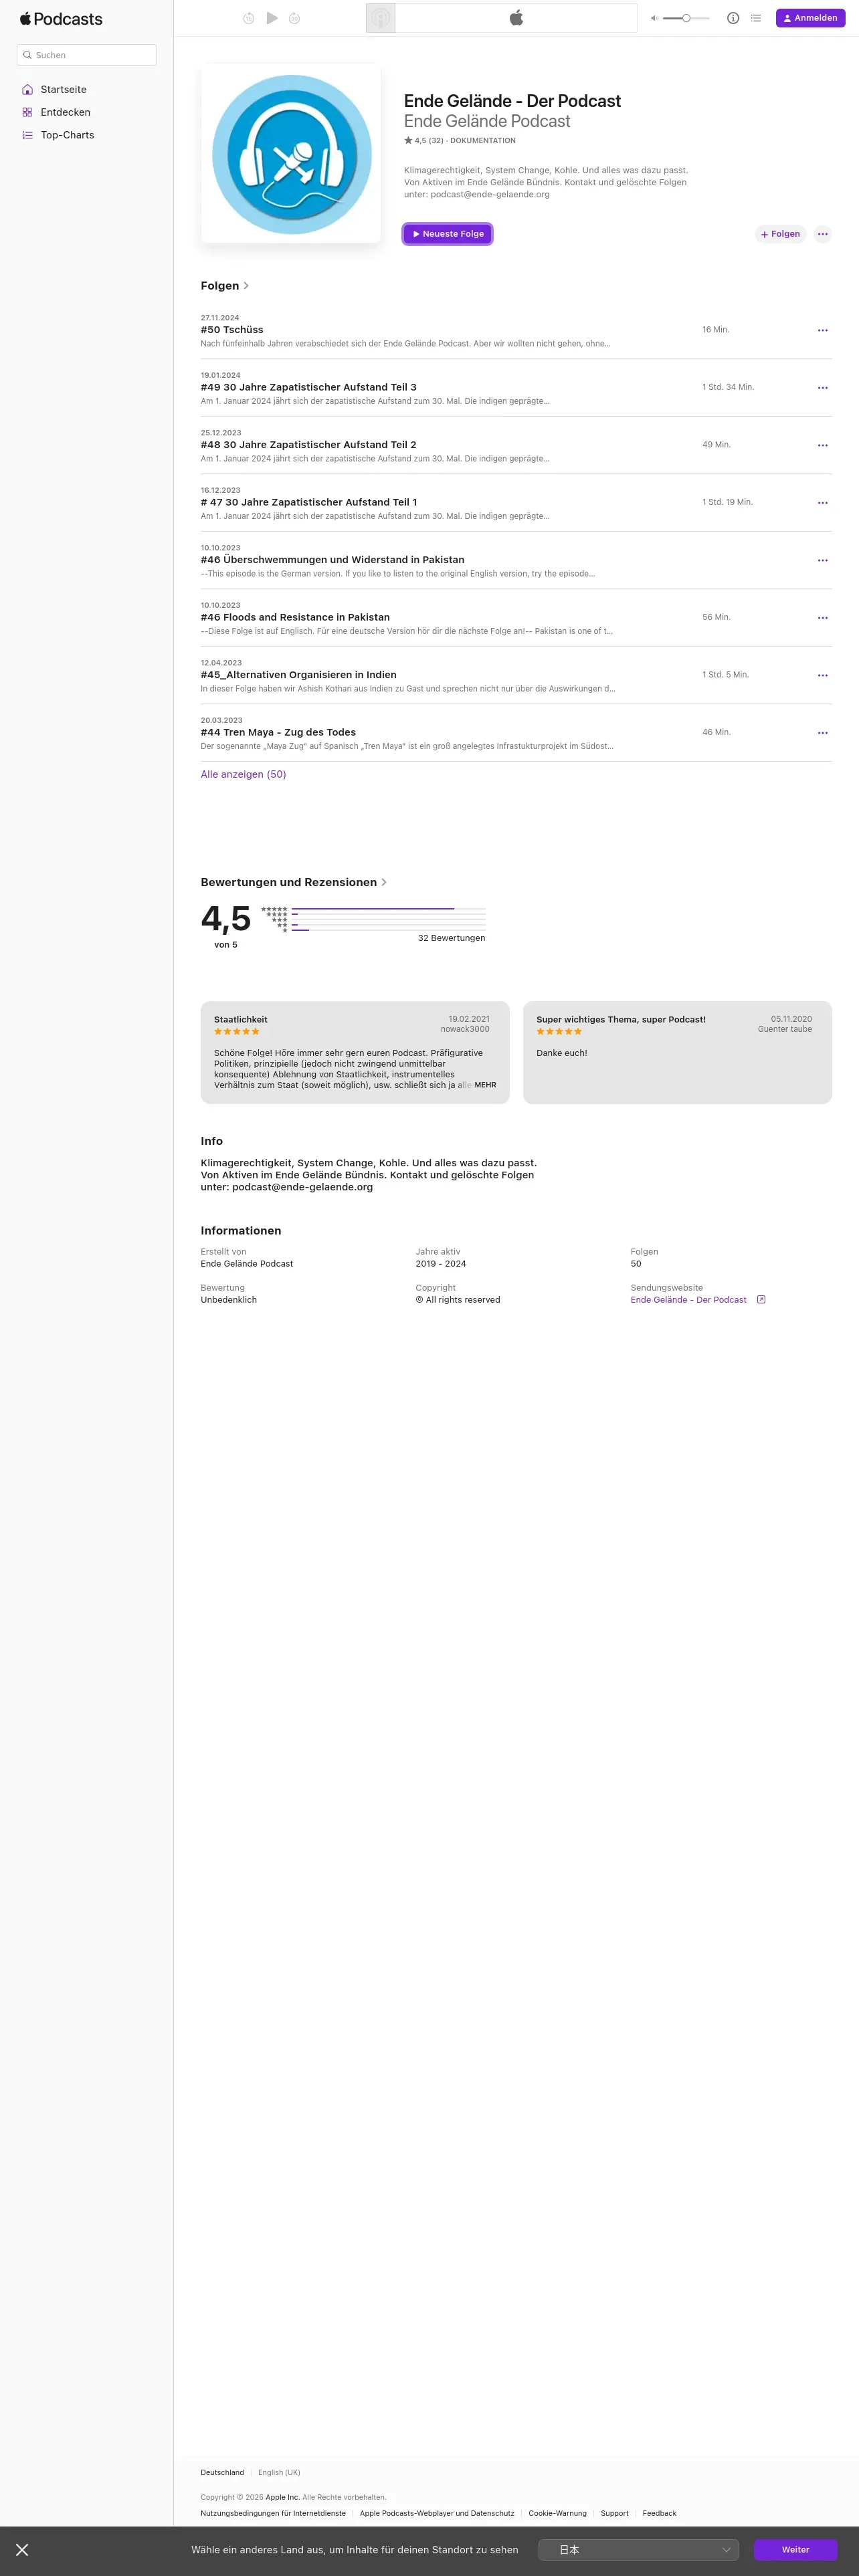
Task: Open options for #44 Tren Maya episode
Action: (x=822, y=733)
